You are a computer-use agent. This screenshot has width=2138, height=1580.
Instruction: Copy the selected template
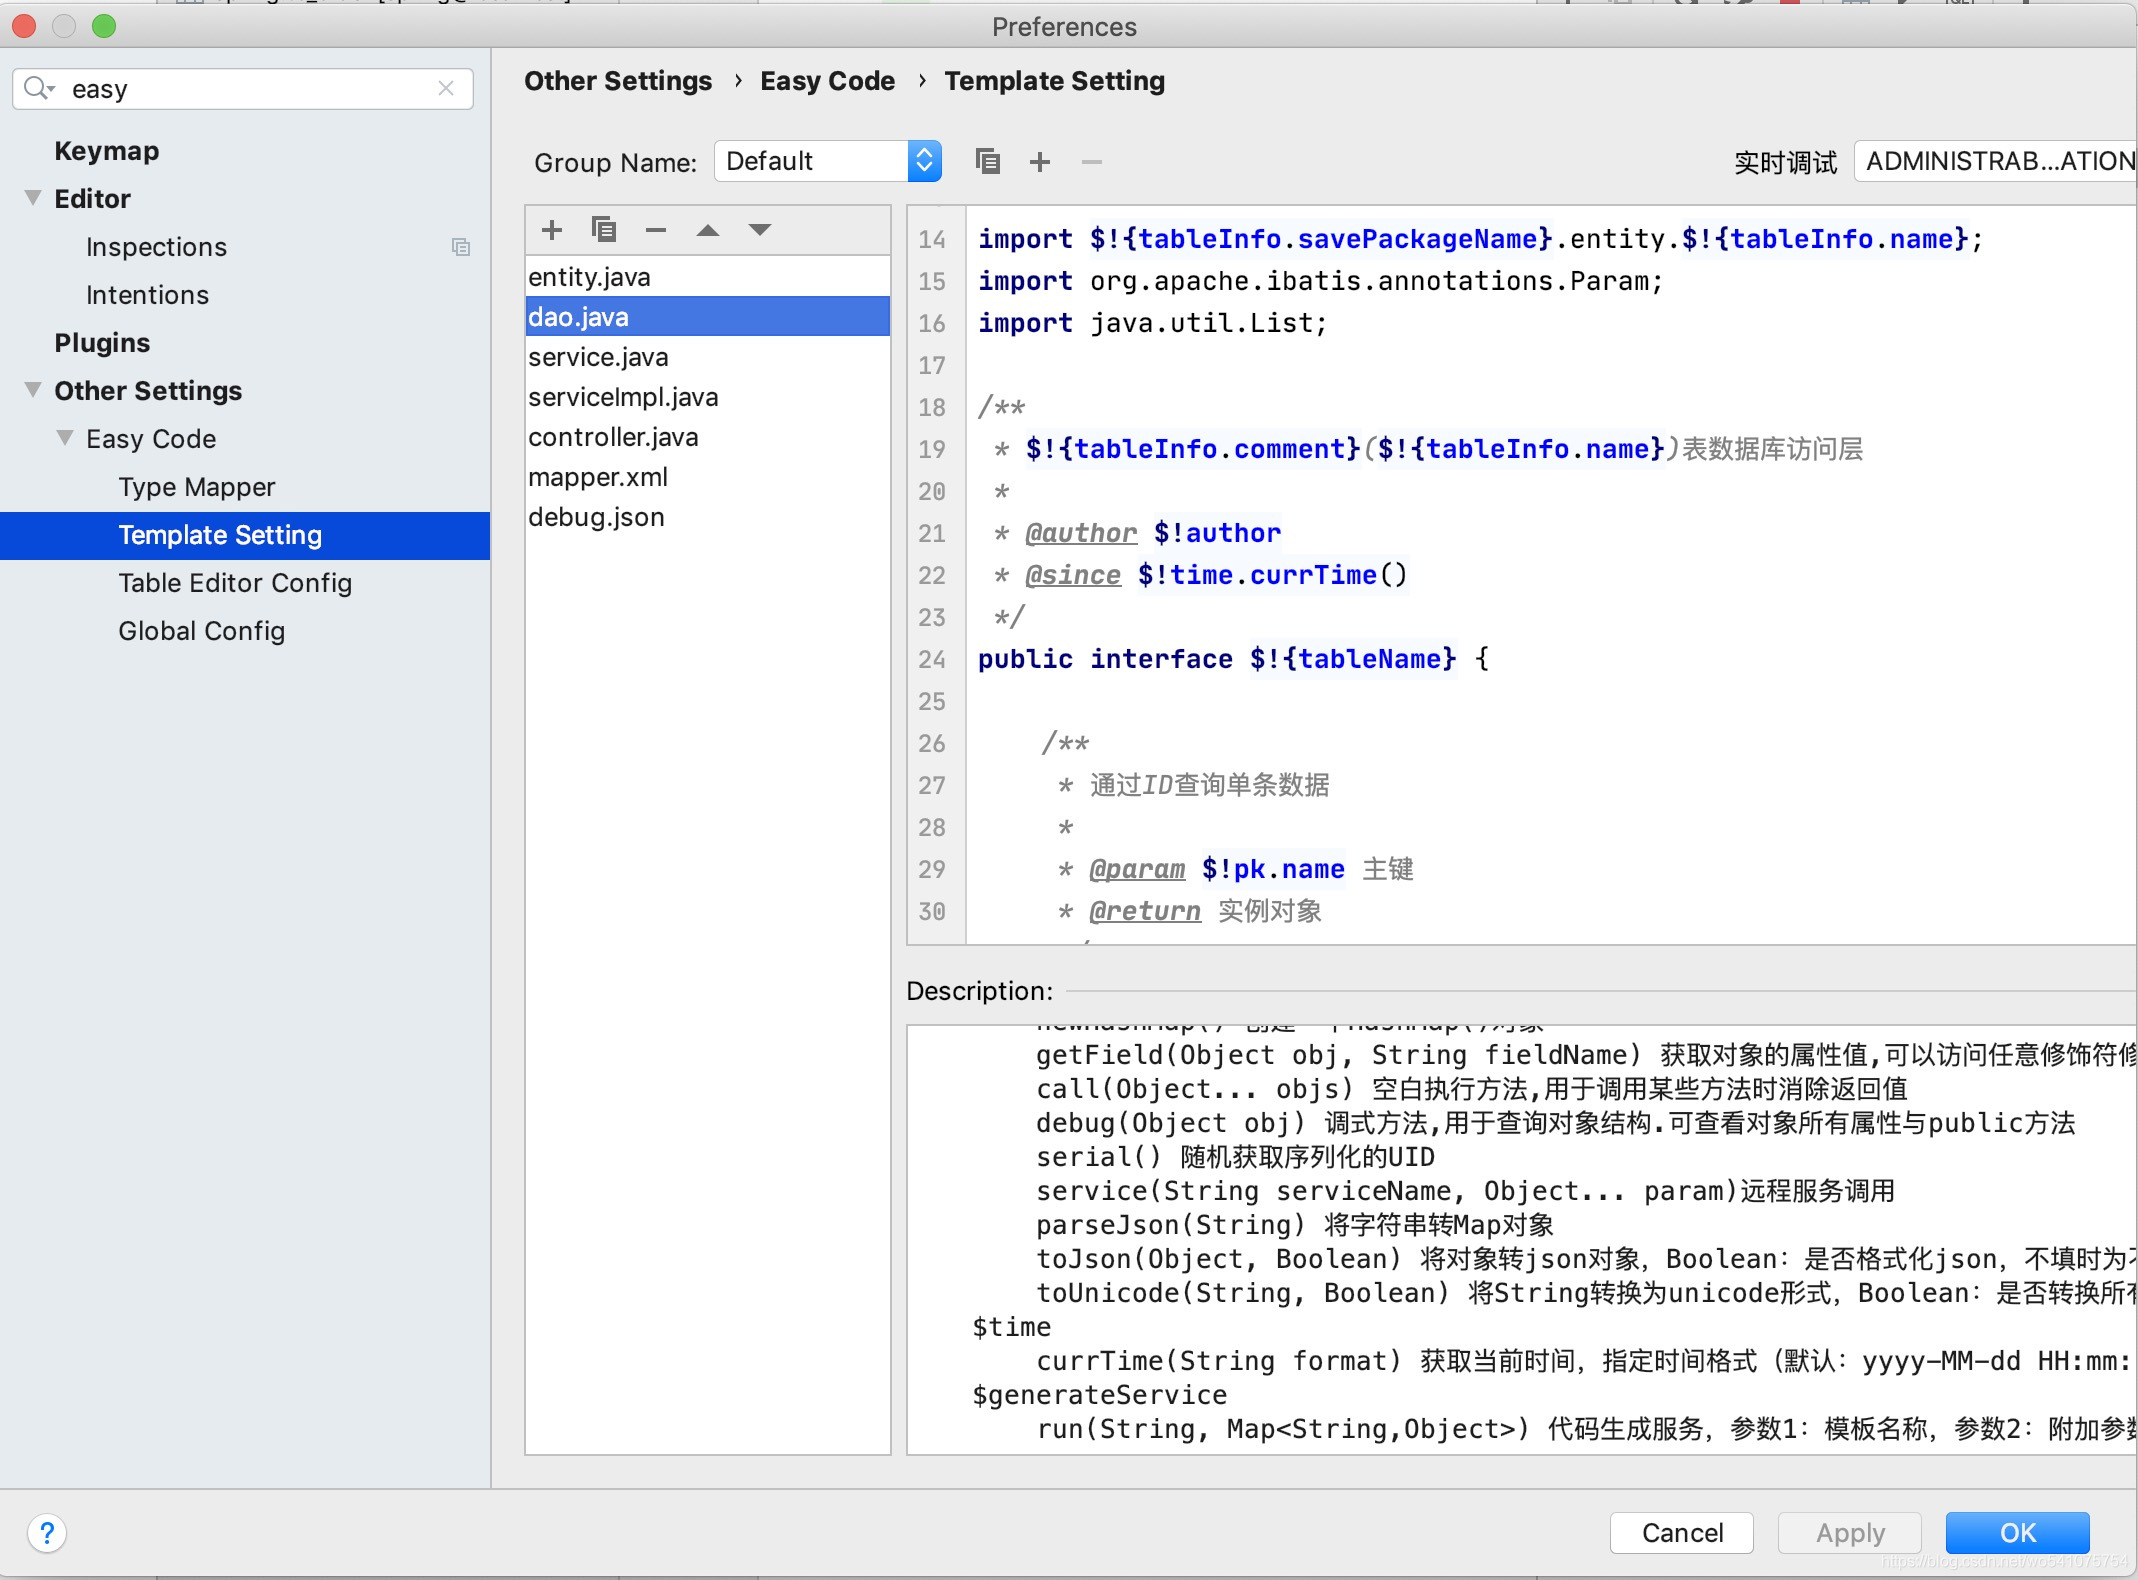tap(604, 230)
